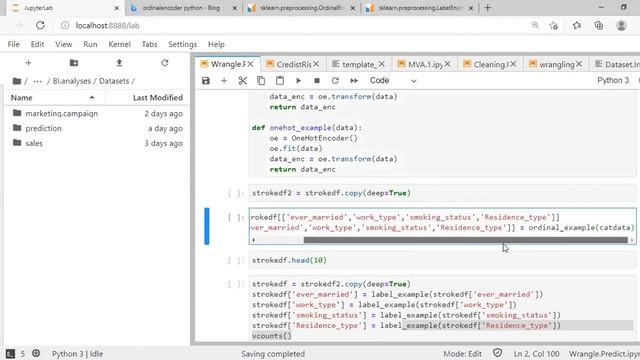Copy the selected cells icon

[261, 80]
